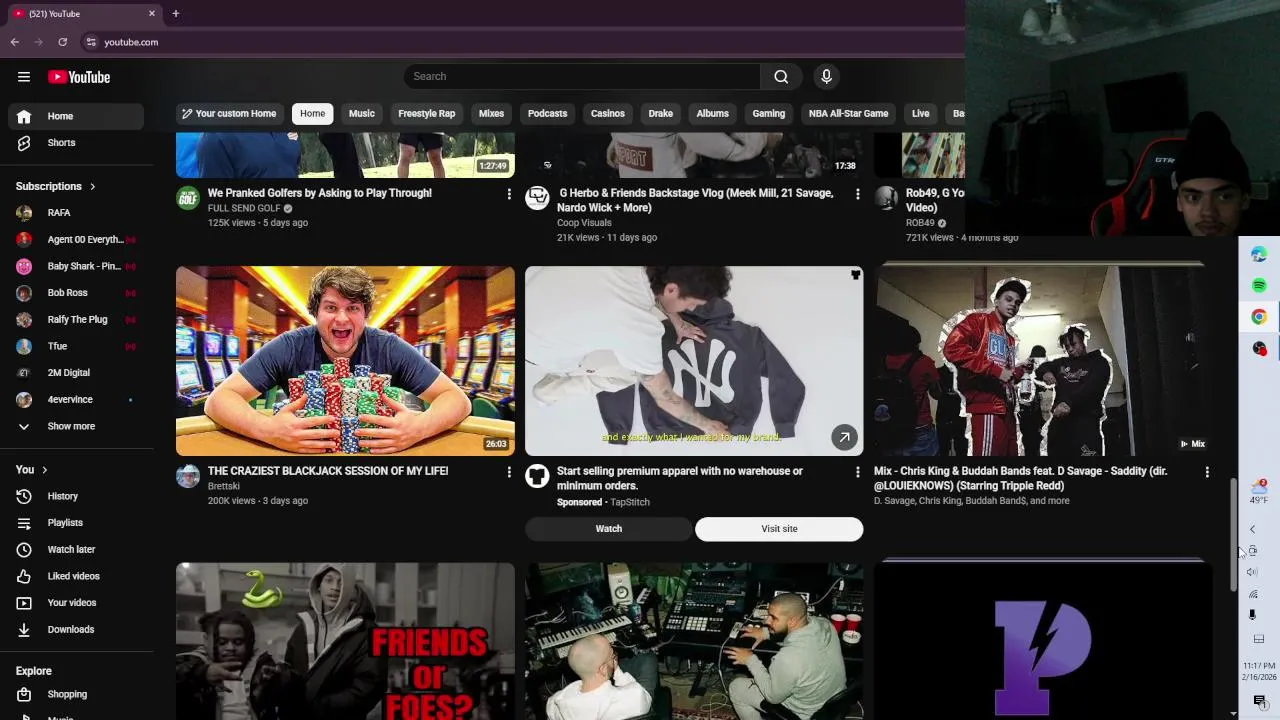
Task: Open Baby Shark subscription channel
Action: coord(76,266)
